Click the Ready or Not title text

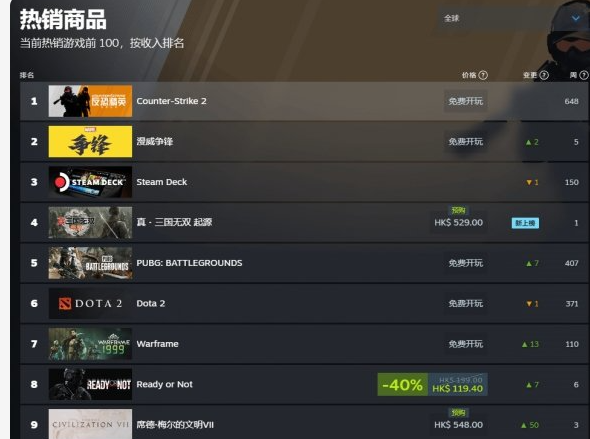tap(164, 384)
